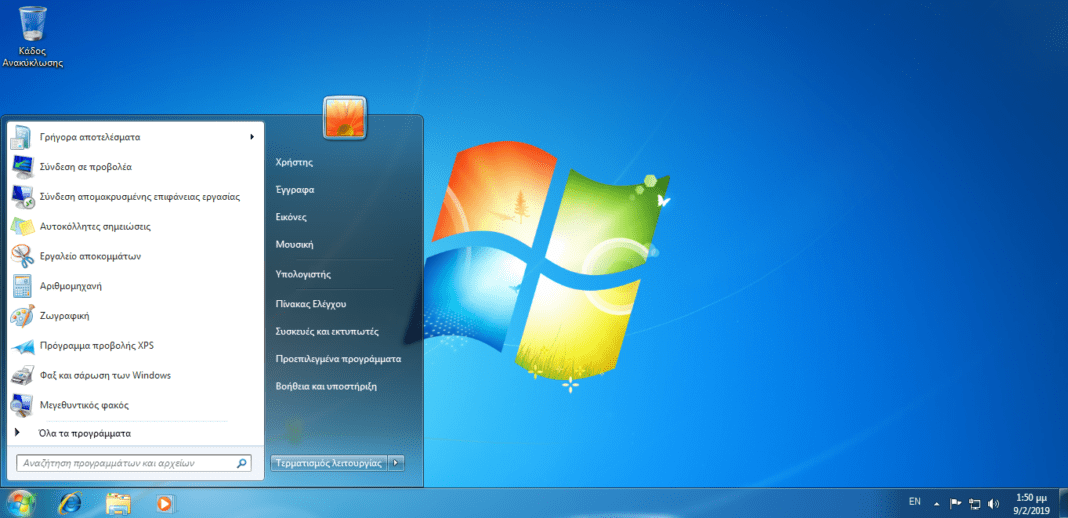Select Φαξ και σάρωση των Windows text
This screenshot has width=1068, height=518.
pos(106,375)
